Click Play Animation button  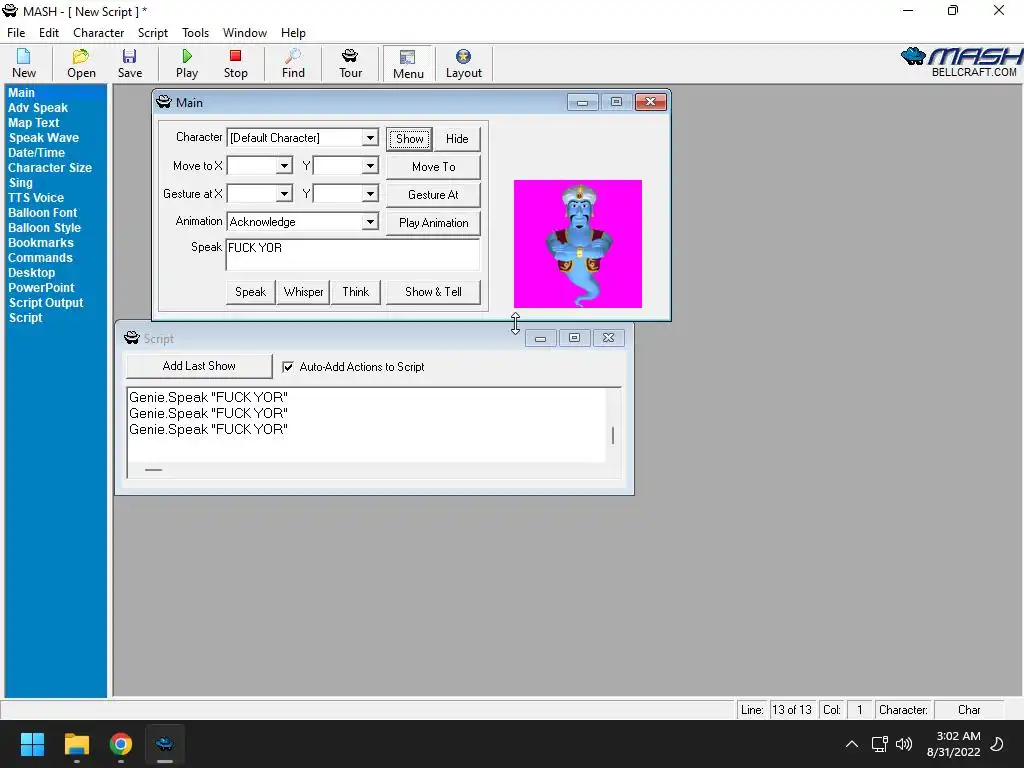[434, 223]
